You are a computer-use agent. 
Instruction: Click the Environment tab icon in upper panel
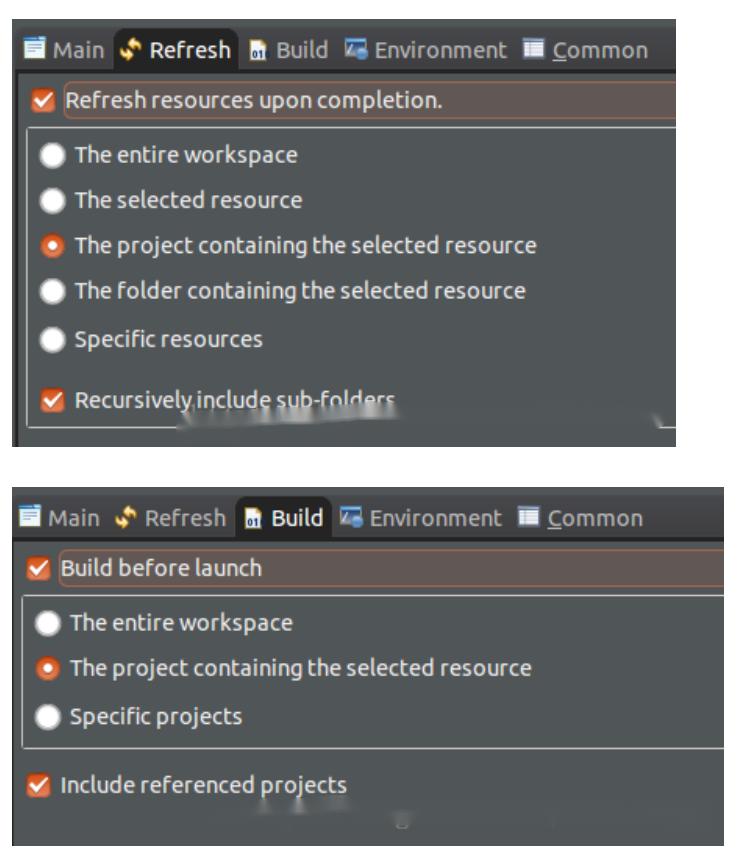click(x=357, y=49)
